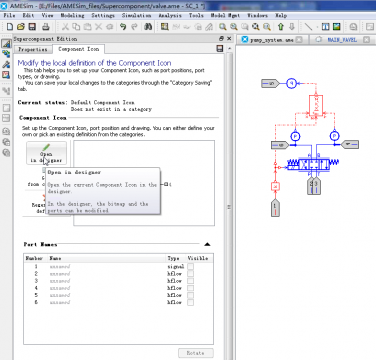Open the Modeling menu
This screenshot has height=360, width=376.
click(x=72, y=15)
